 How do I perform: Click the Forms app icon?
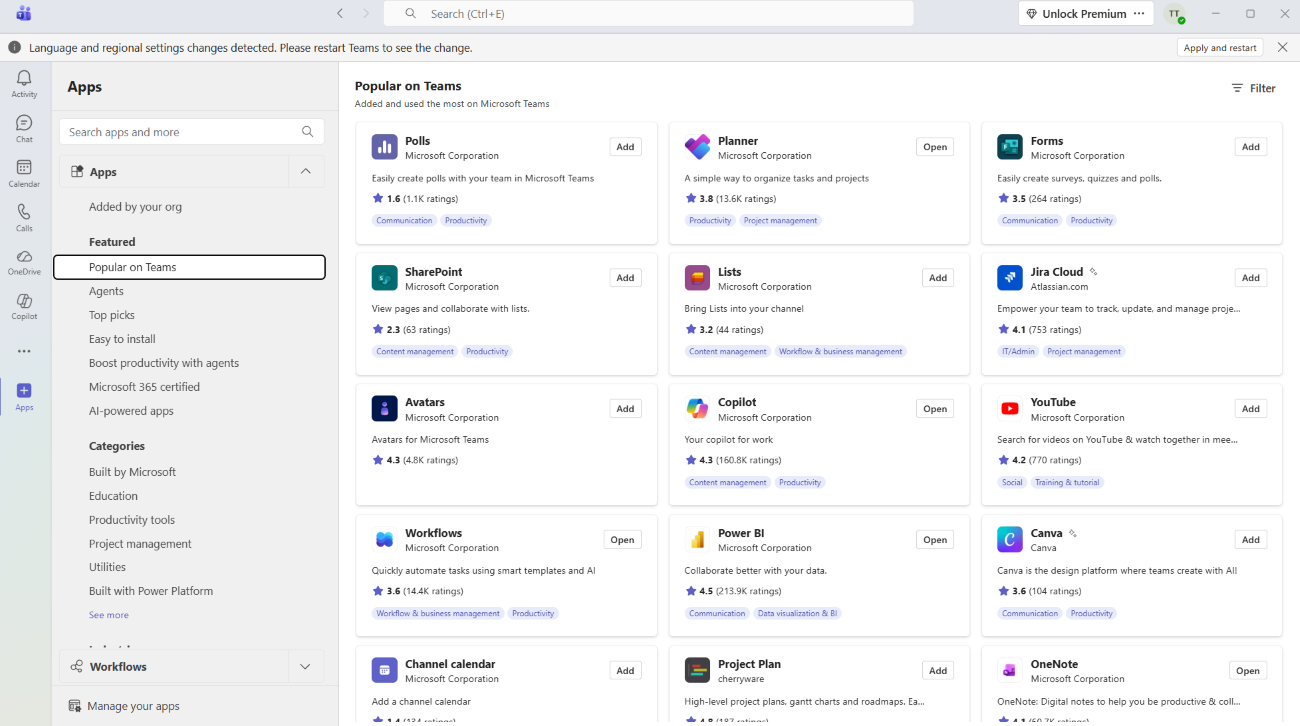pos(1010,147)
